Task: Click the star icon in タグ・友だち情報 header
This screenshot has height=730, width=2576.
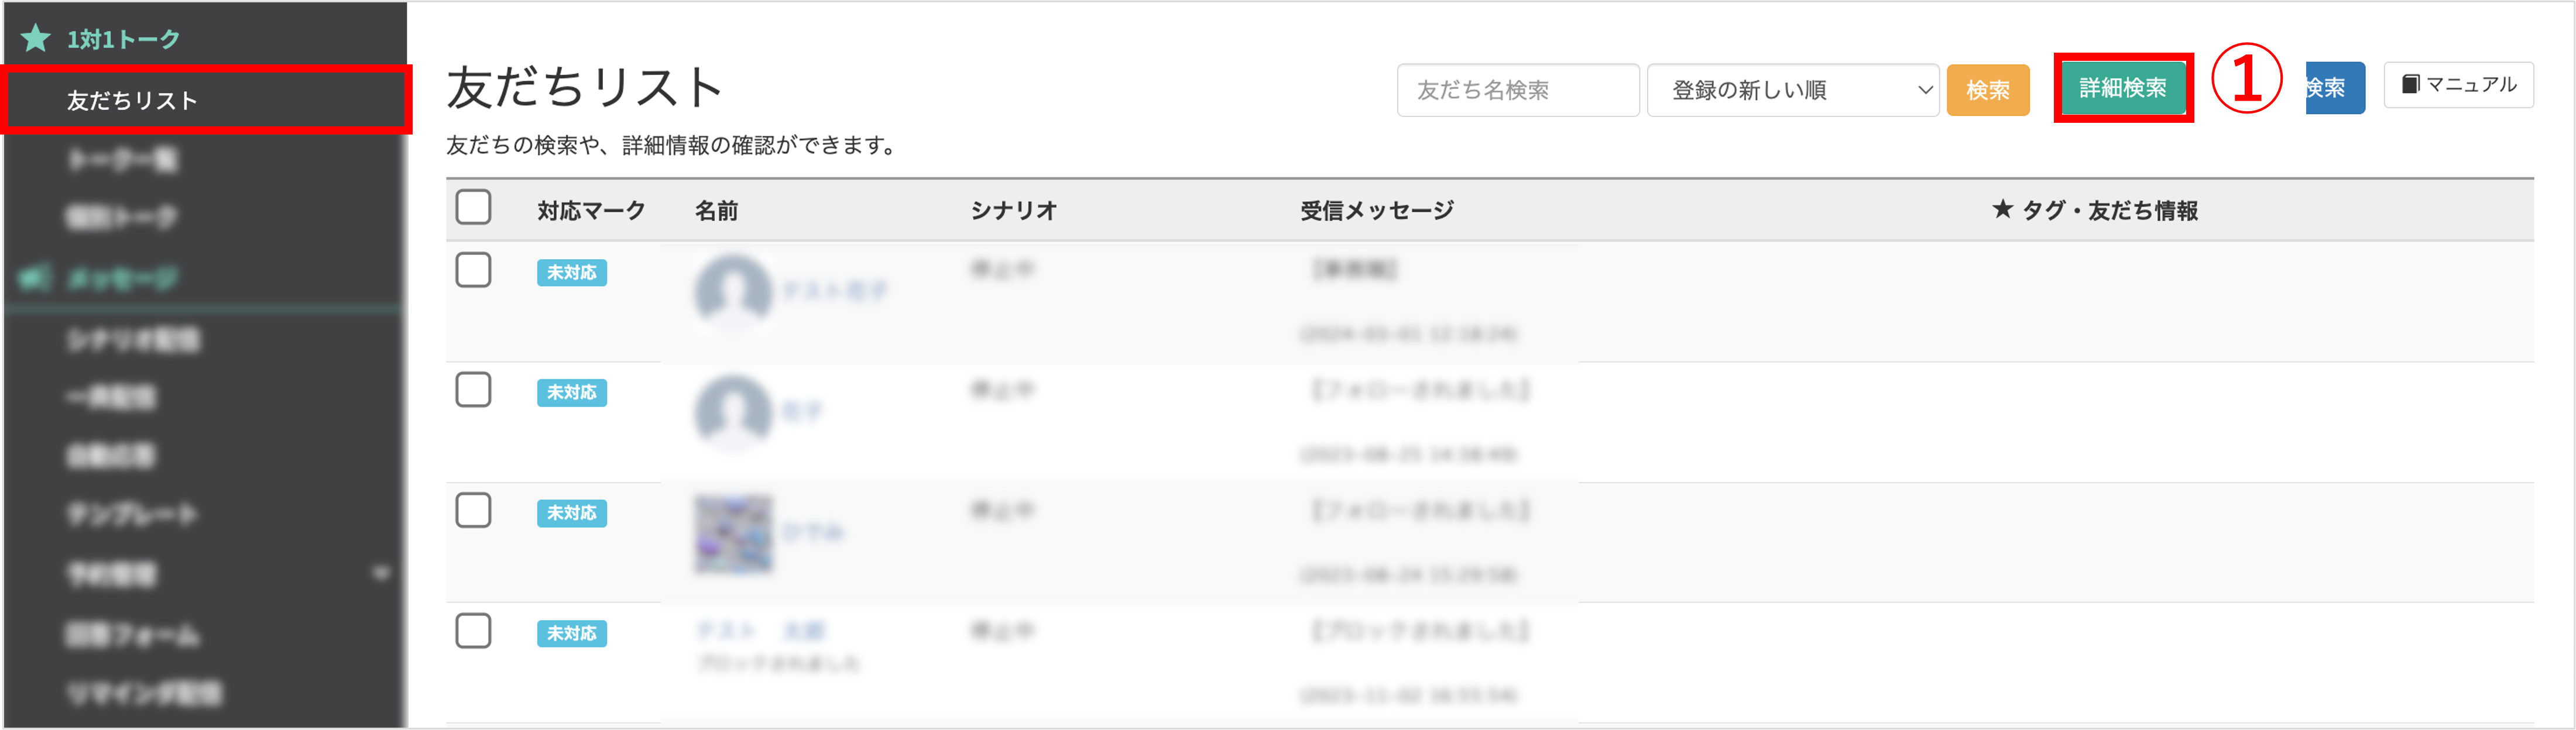Action: tap(2001, 209)
